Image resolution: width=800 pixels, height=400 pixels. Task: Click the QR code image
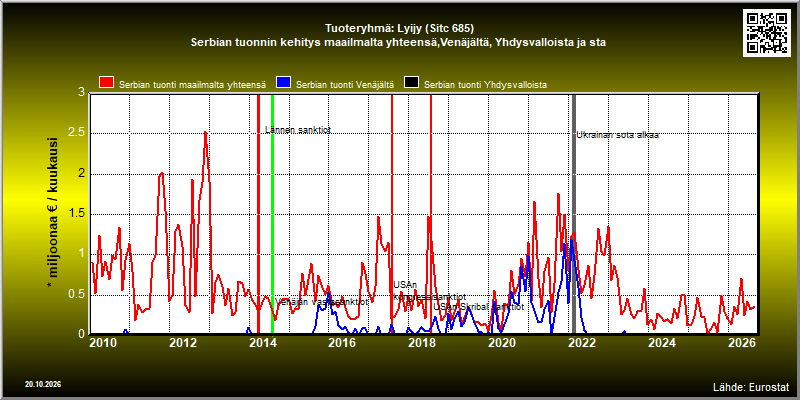pyautogui.click(x=766, y=33)
